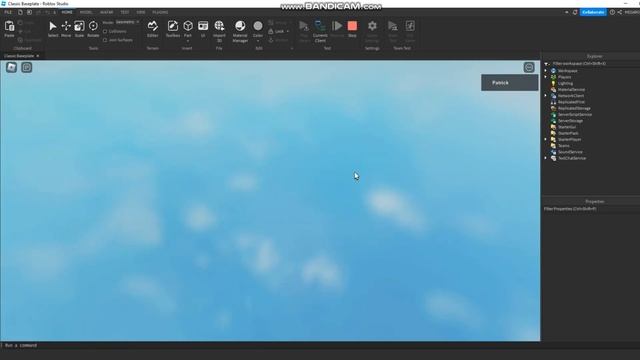Select MaterialService in Explorer
Image resolution: width=640 pixels, height=360 pixels.
tap(571, 89)
